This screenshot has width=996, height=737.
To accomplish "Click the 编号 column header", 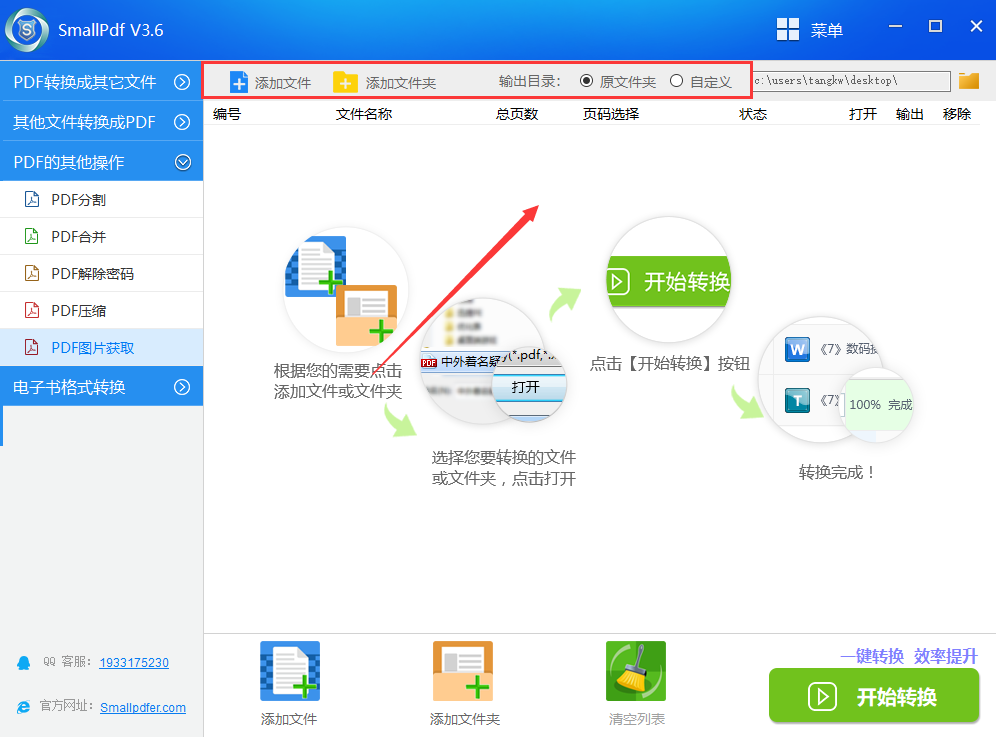I will click(227, 114).
